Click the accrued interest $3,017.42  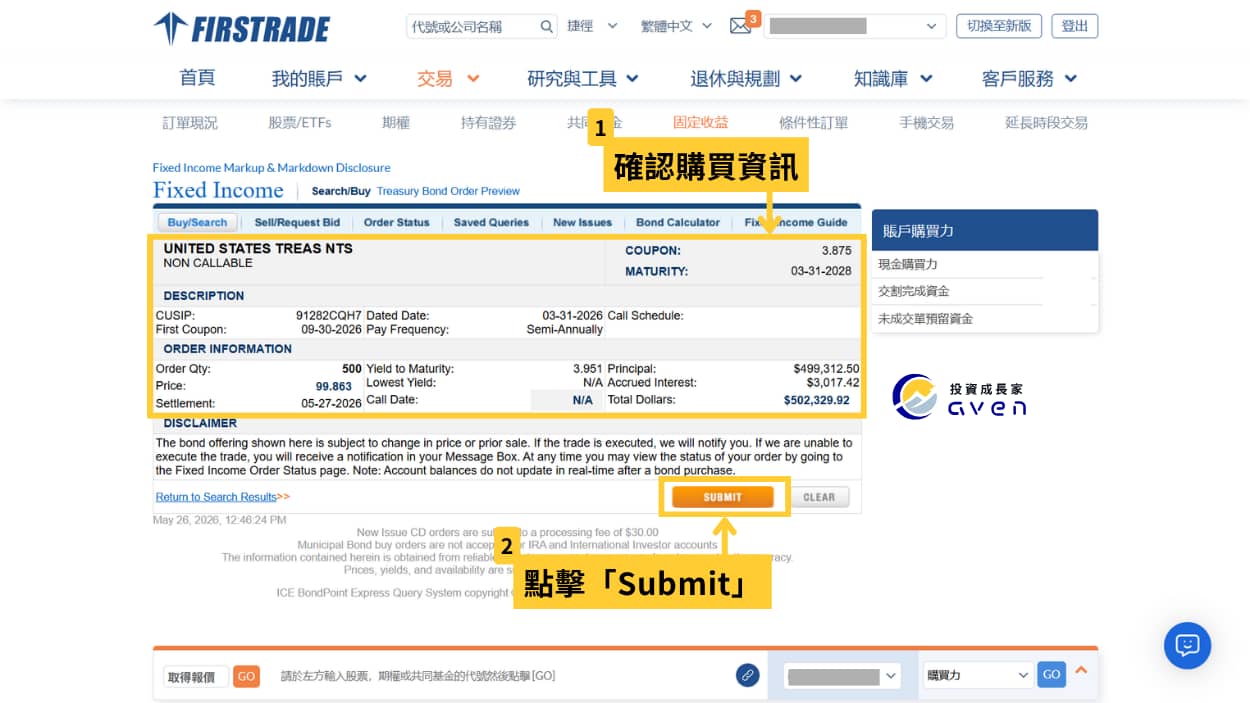[833, 383]
